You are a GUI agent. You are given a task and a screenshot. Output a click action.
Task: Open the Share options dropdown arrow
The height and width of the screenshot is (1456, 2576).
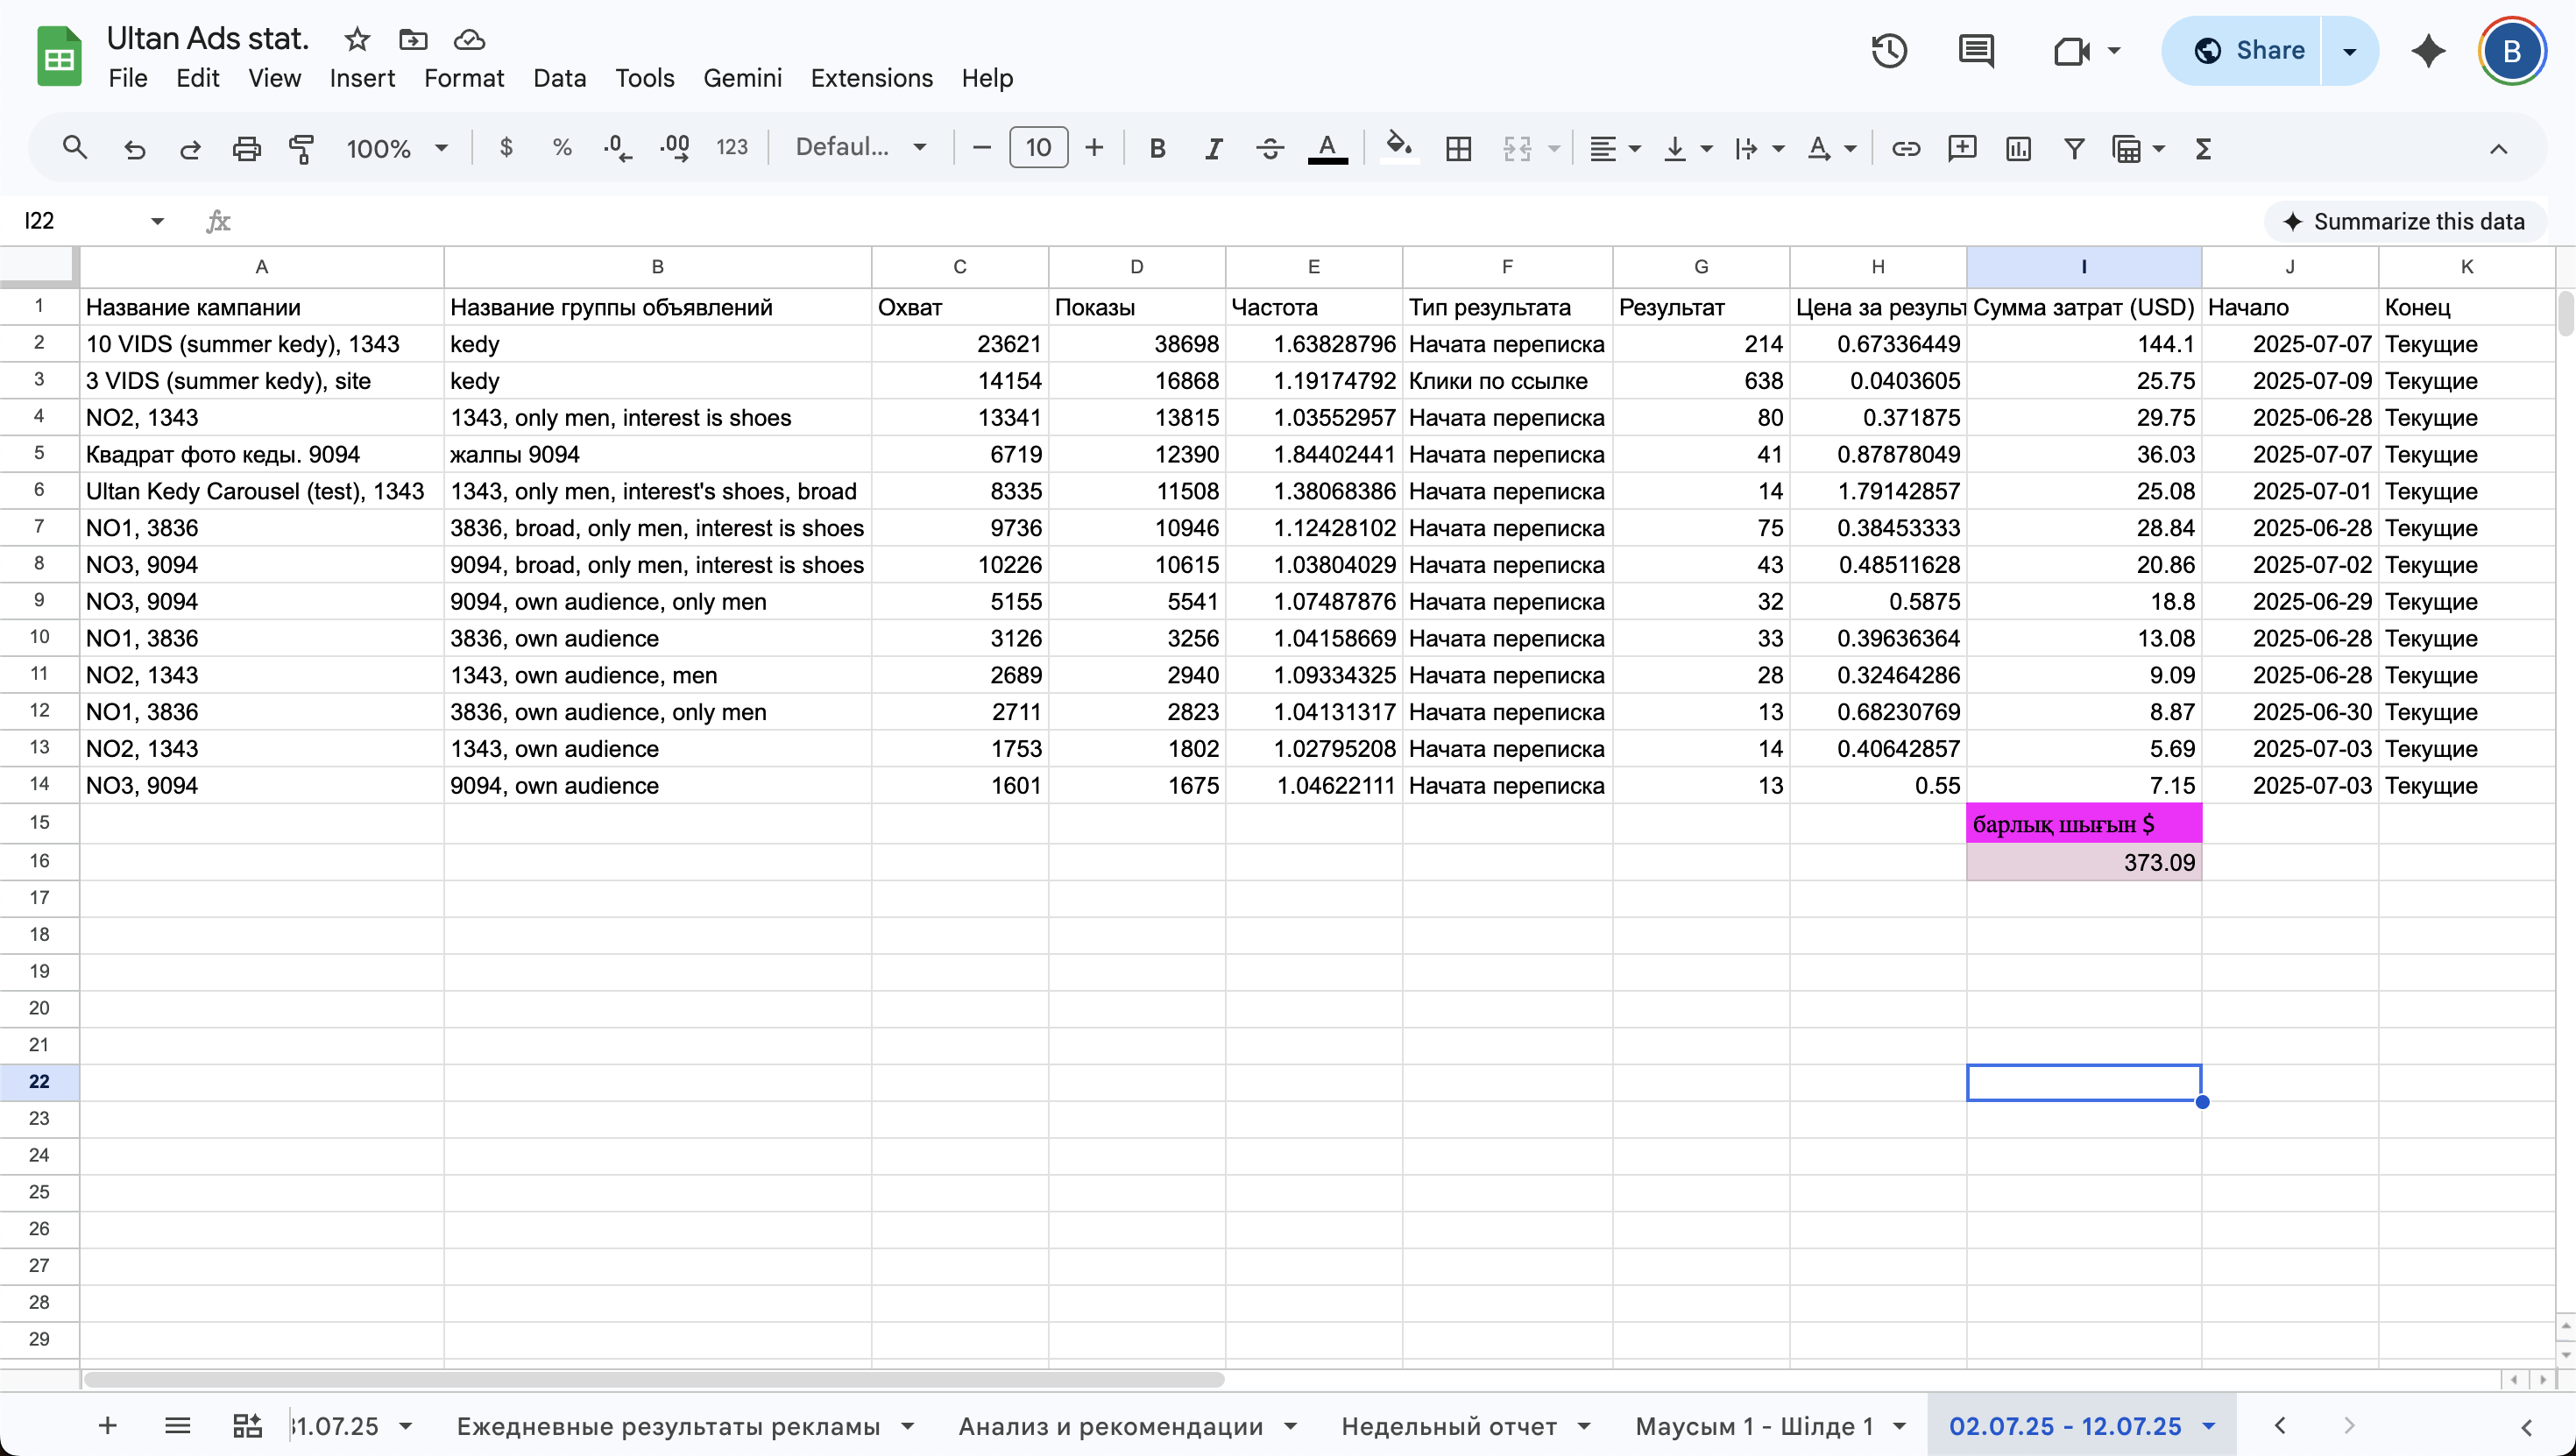(2350, 50)
